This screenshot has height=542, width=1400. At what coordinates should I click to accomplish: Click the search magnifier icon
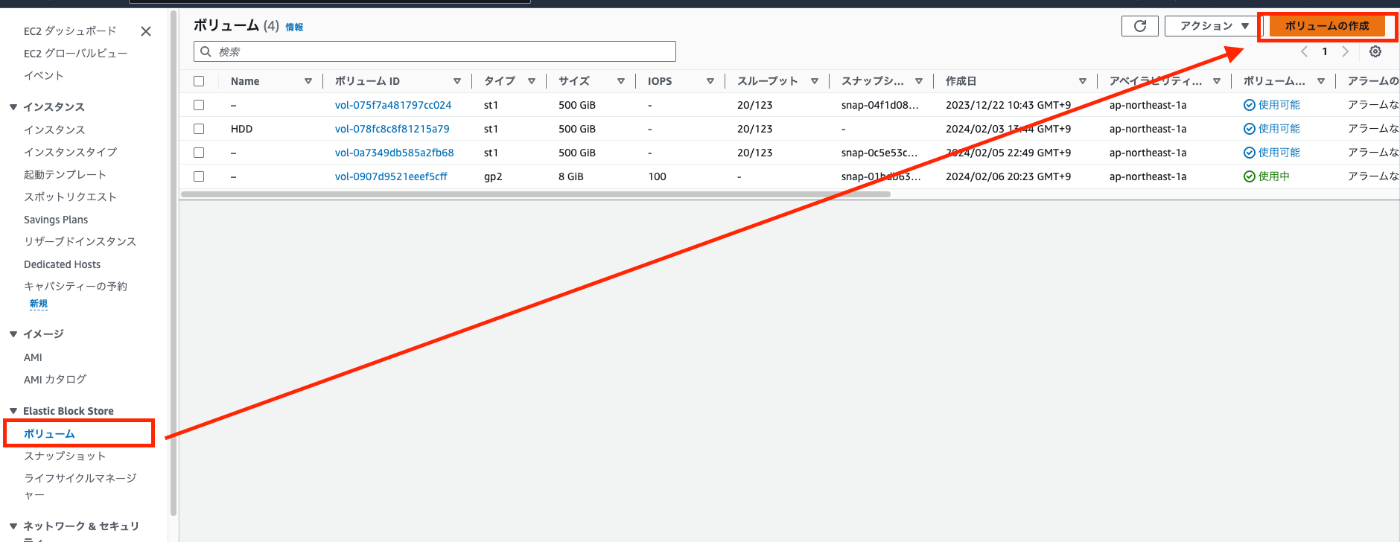pos(206,51)
